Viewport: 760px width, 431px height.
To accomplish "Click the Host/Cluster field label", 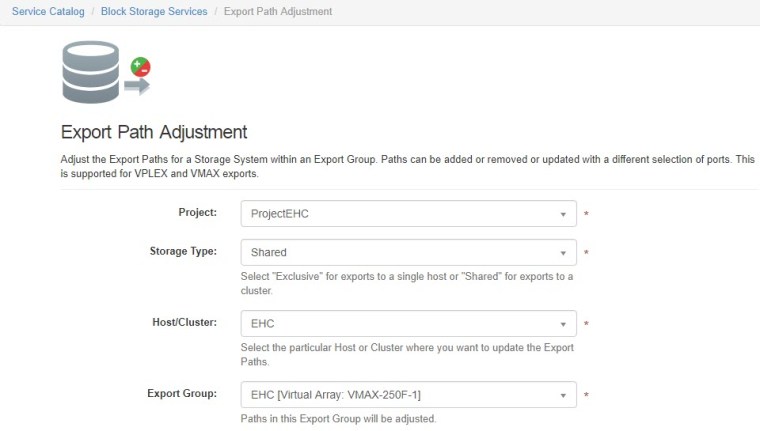I will click(182, 323).
